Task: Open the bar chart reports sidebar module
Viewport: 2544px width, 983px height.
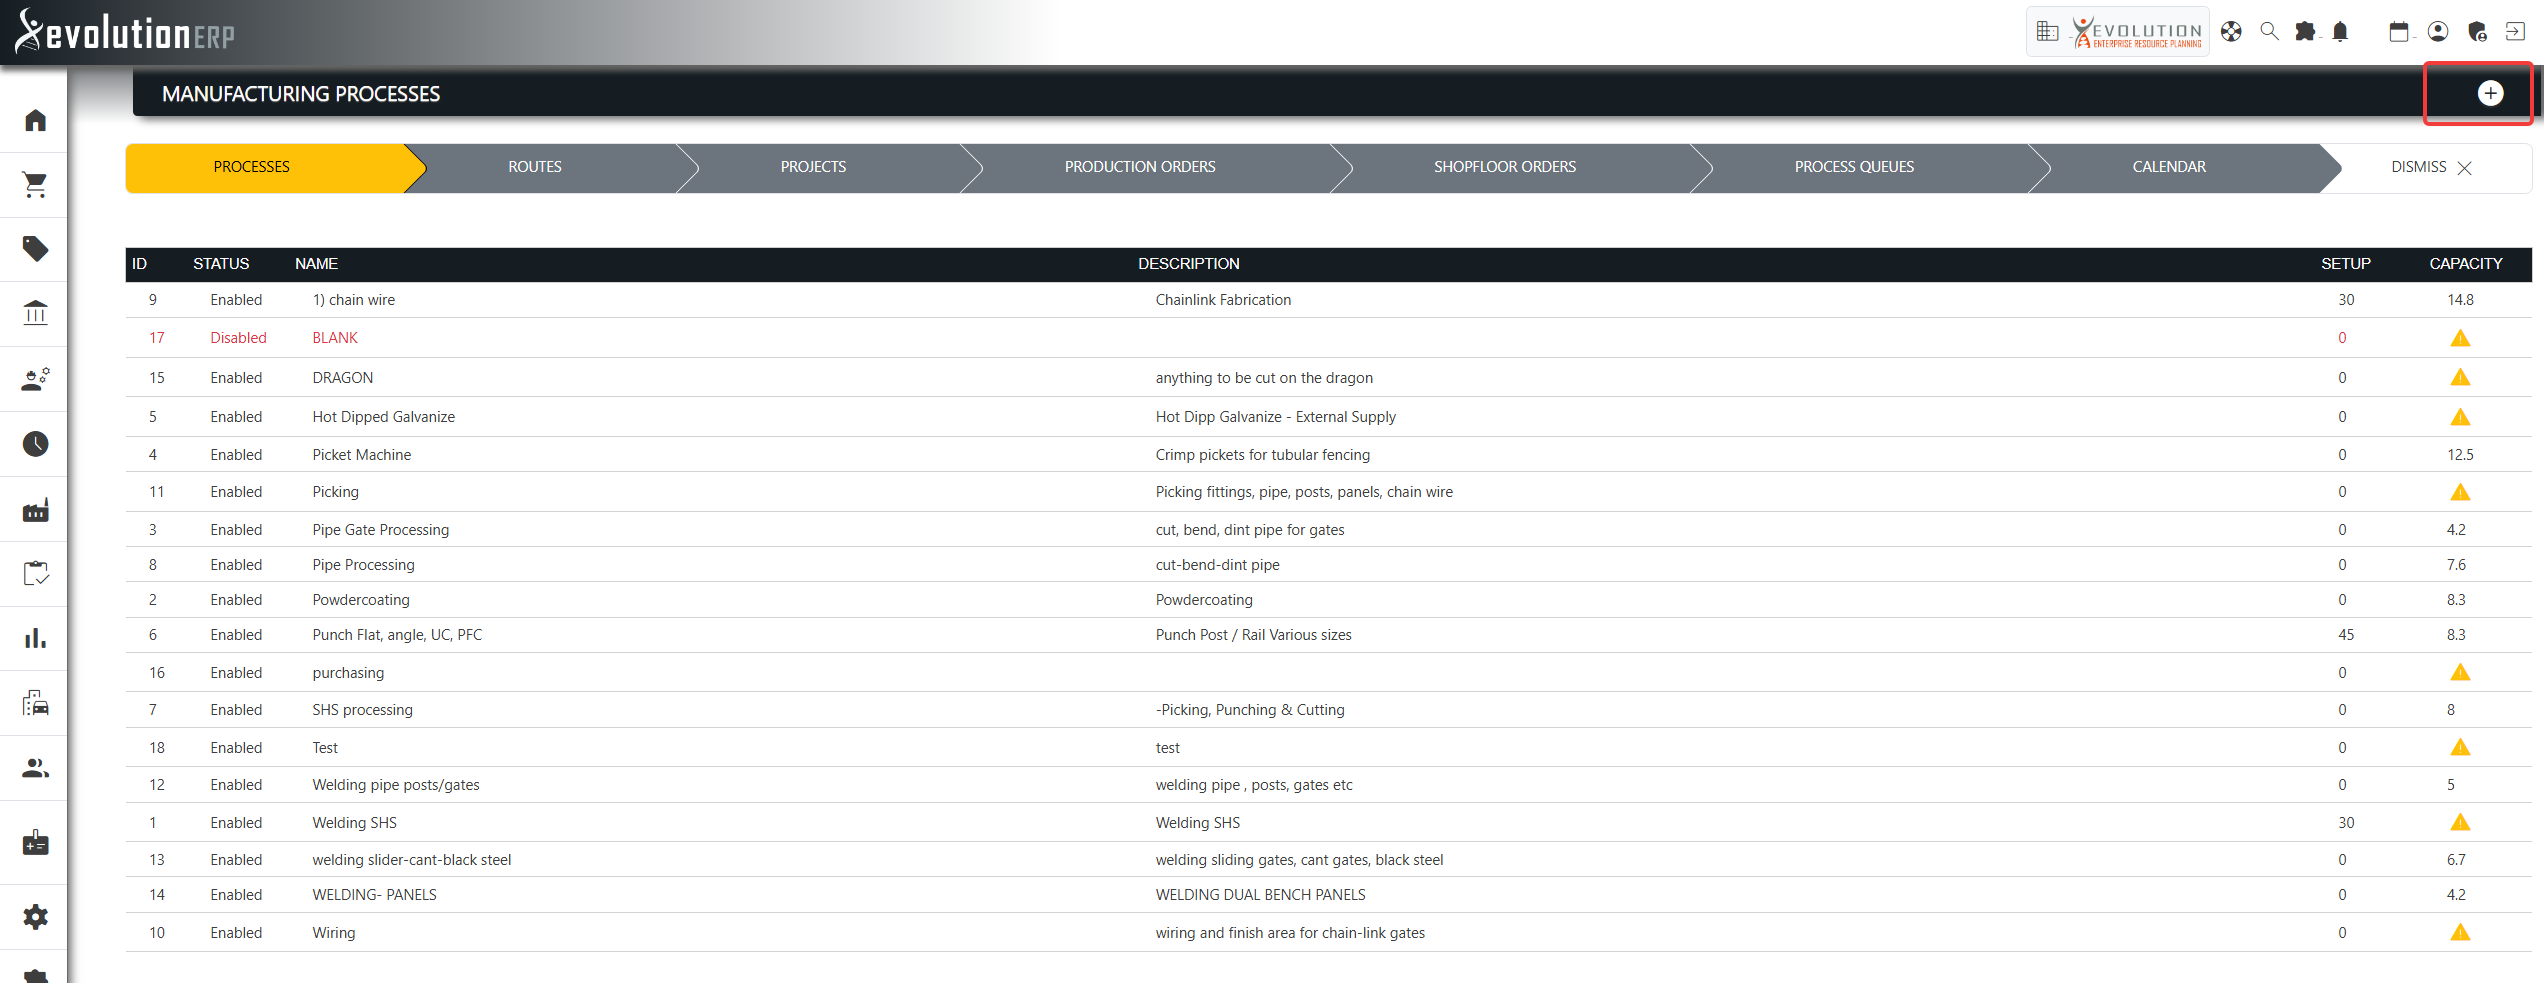Action: pyautogui.click(x=36, y=638)
